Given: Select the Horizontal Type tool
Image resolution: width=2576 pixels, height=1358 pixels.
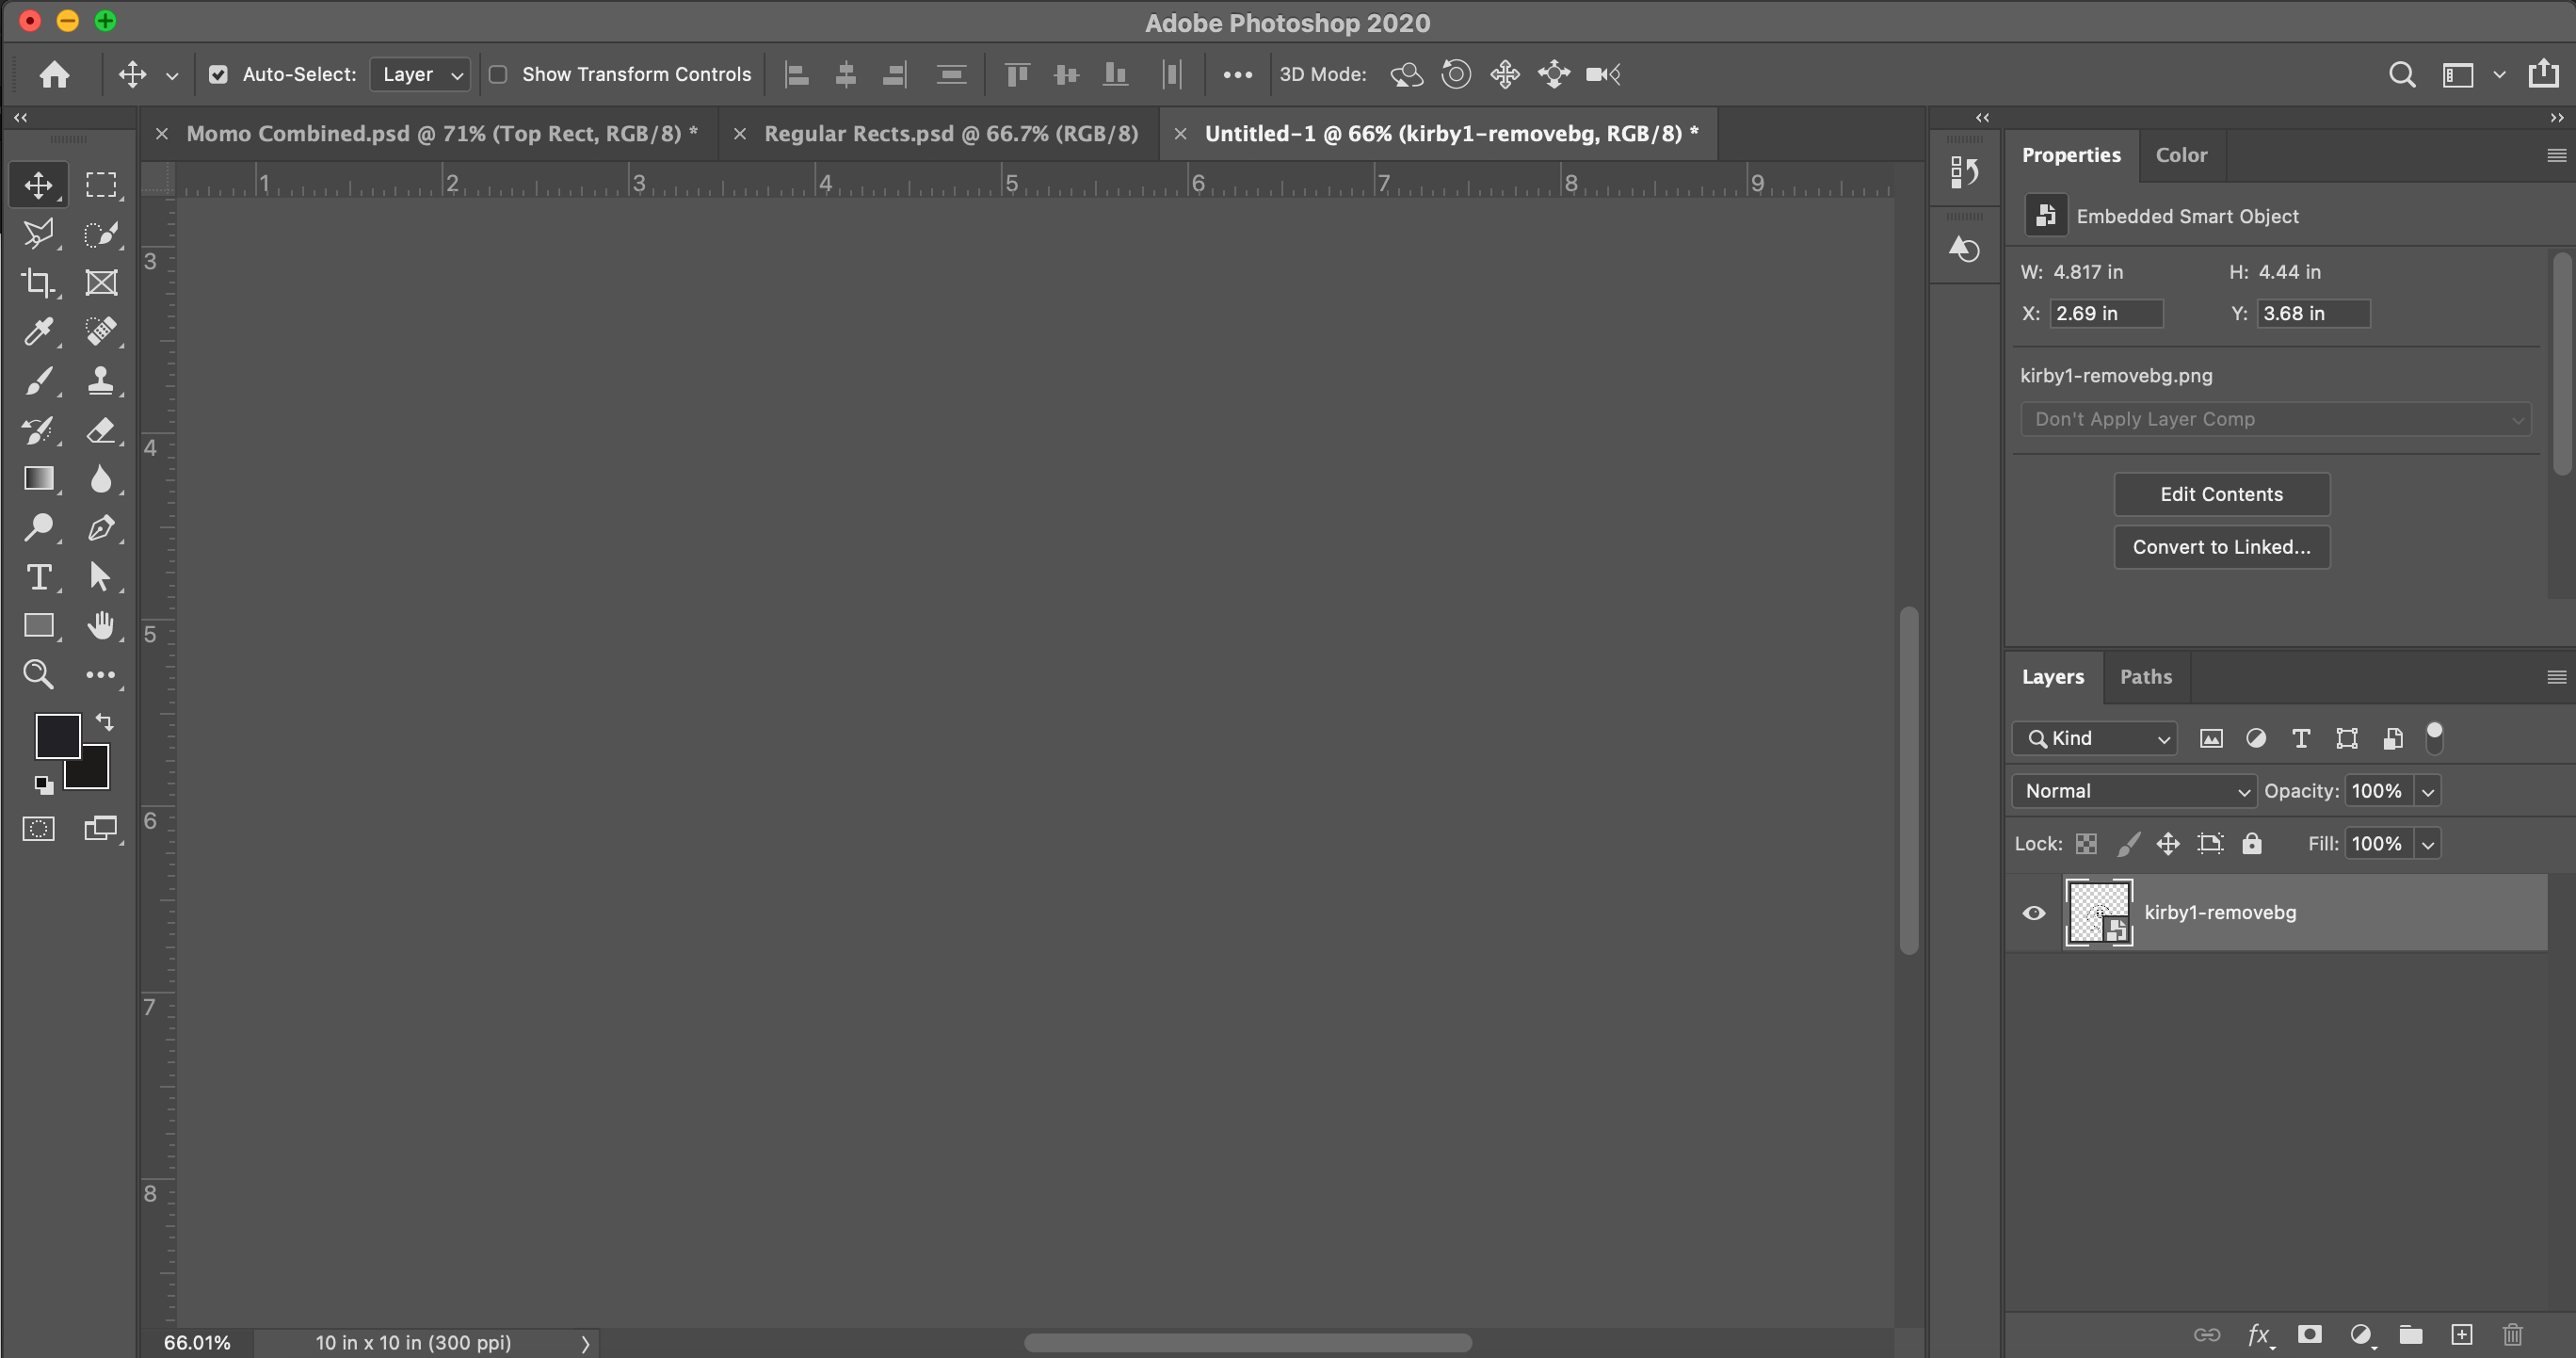Looking at the screenshot, I should coord(38,577).
